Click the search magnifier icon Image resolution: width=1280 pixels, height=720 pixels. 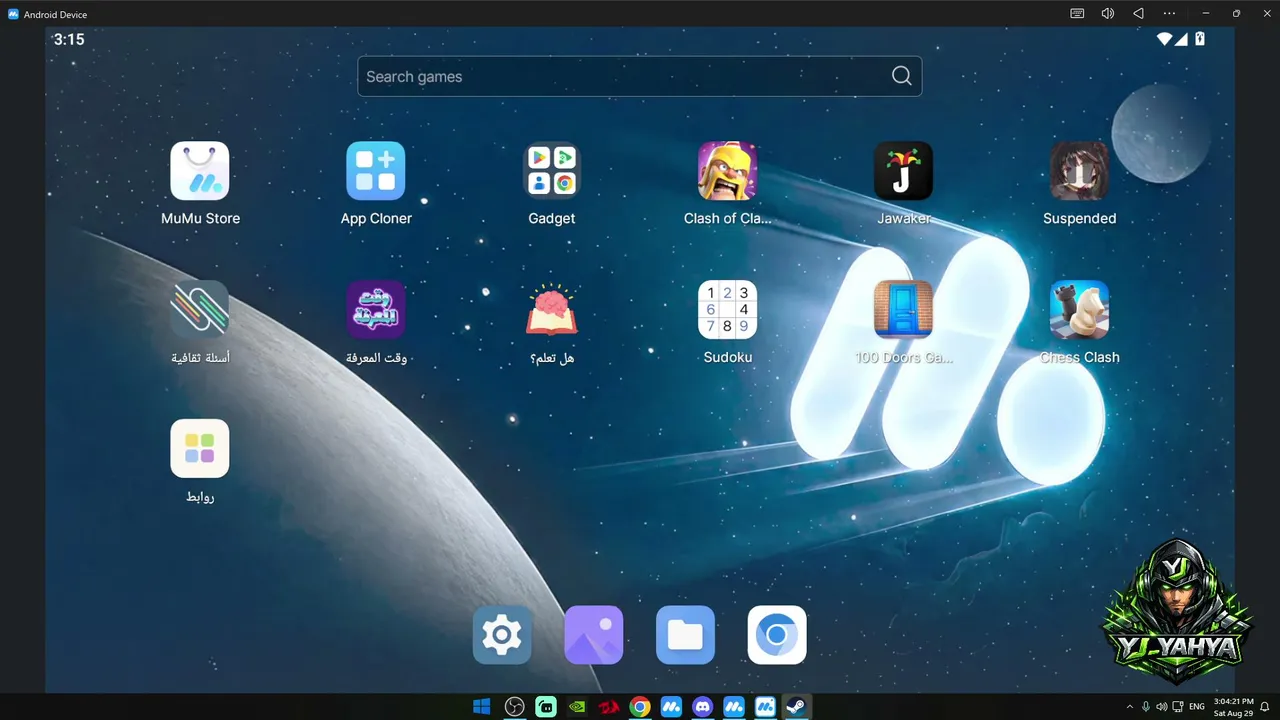[x=901, y=77]
